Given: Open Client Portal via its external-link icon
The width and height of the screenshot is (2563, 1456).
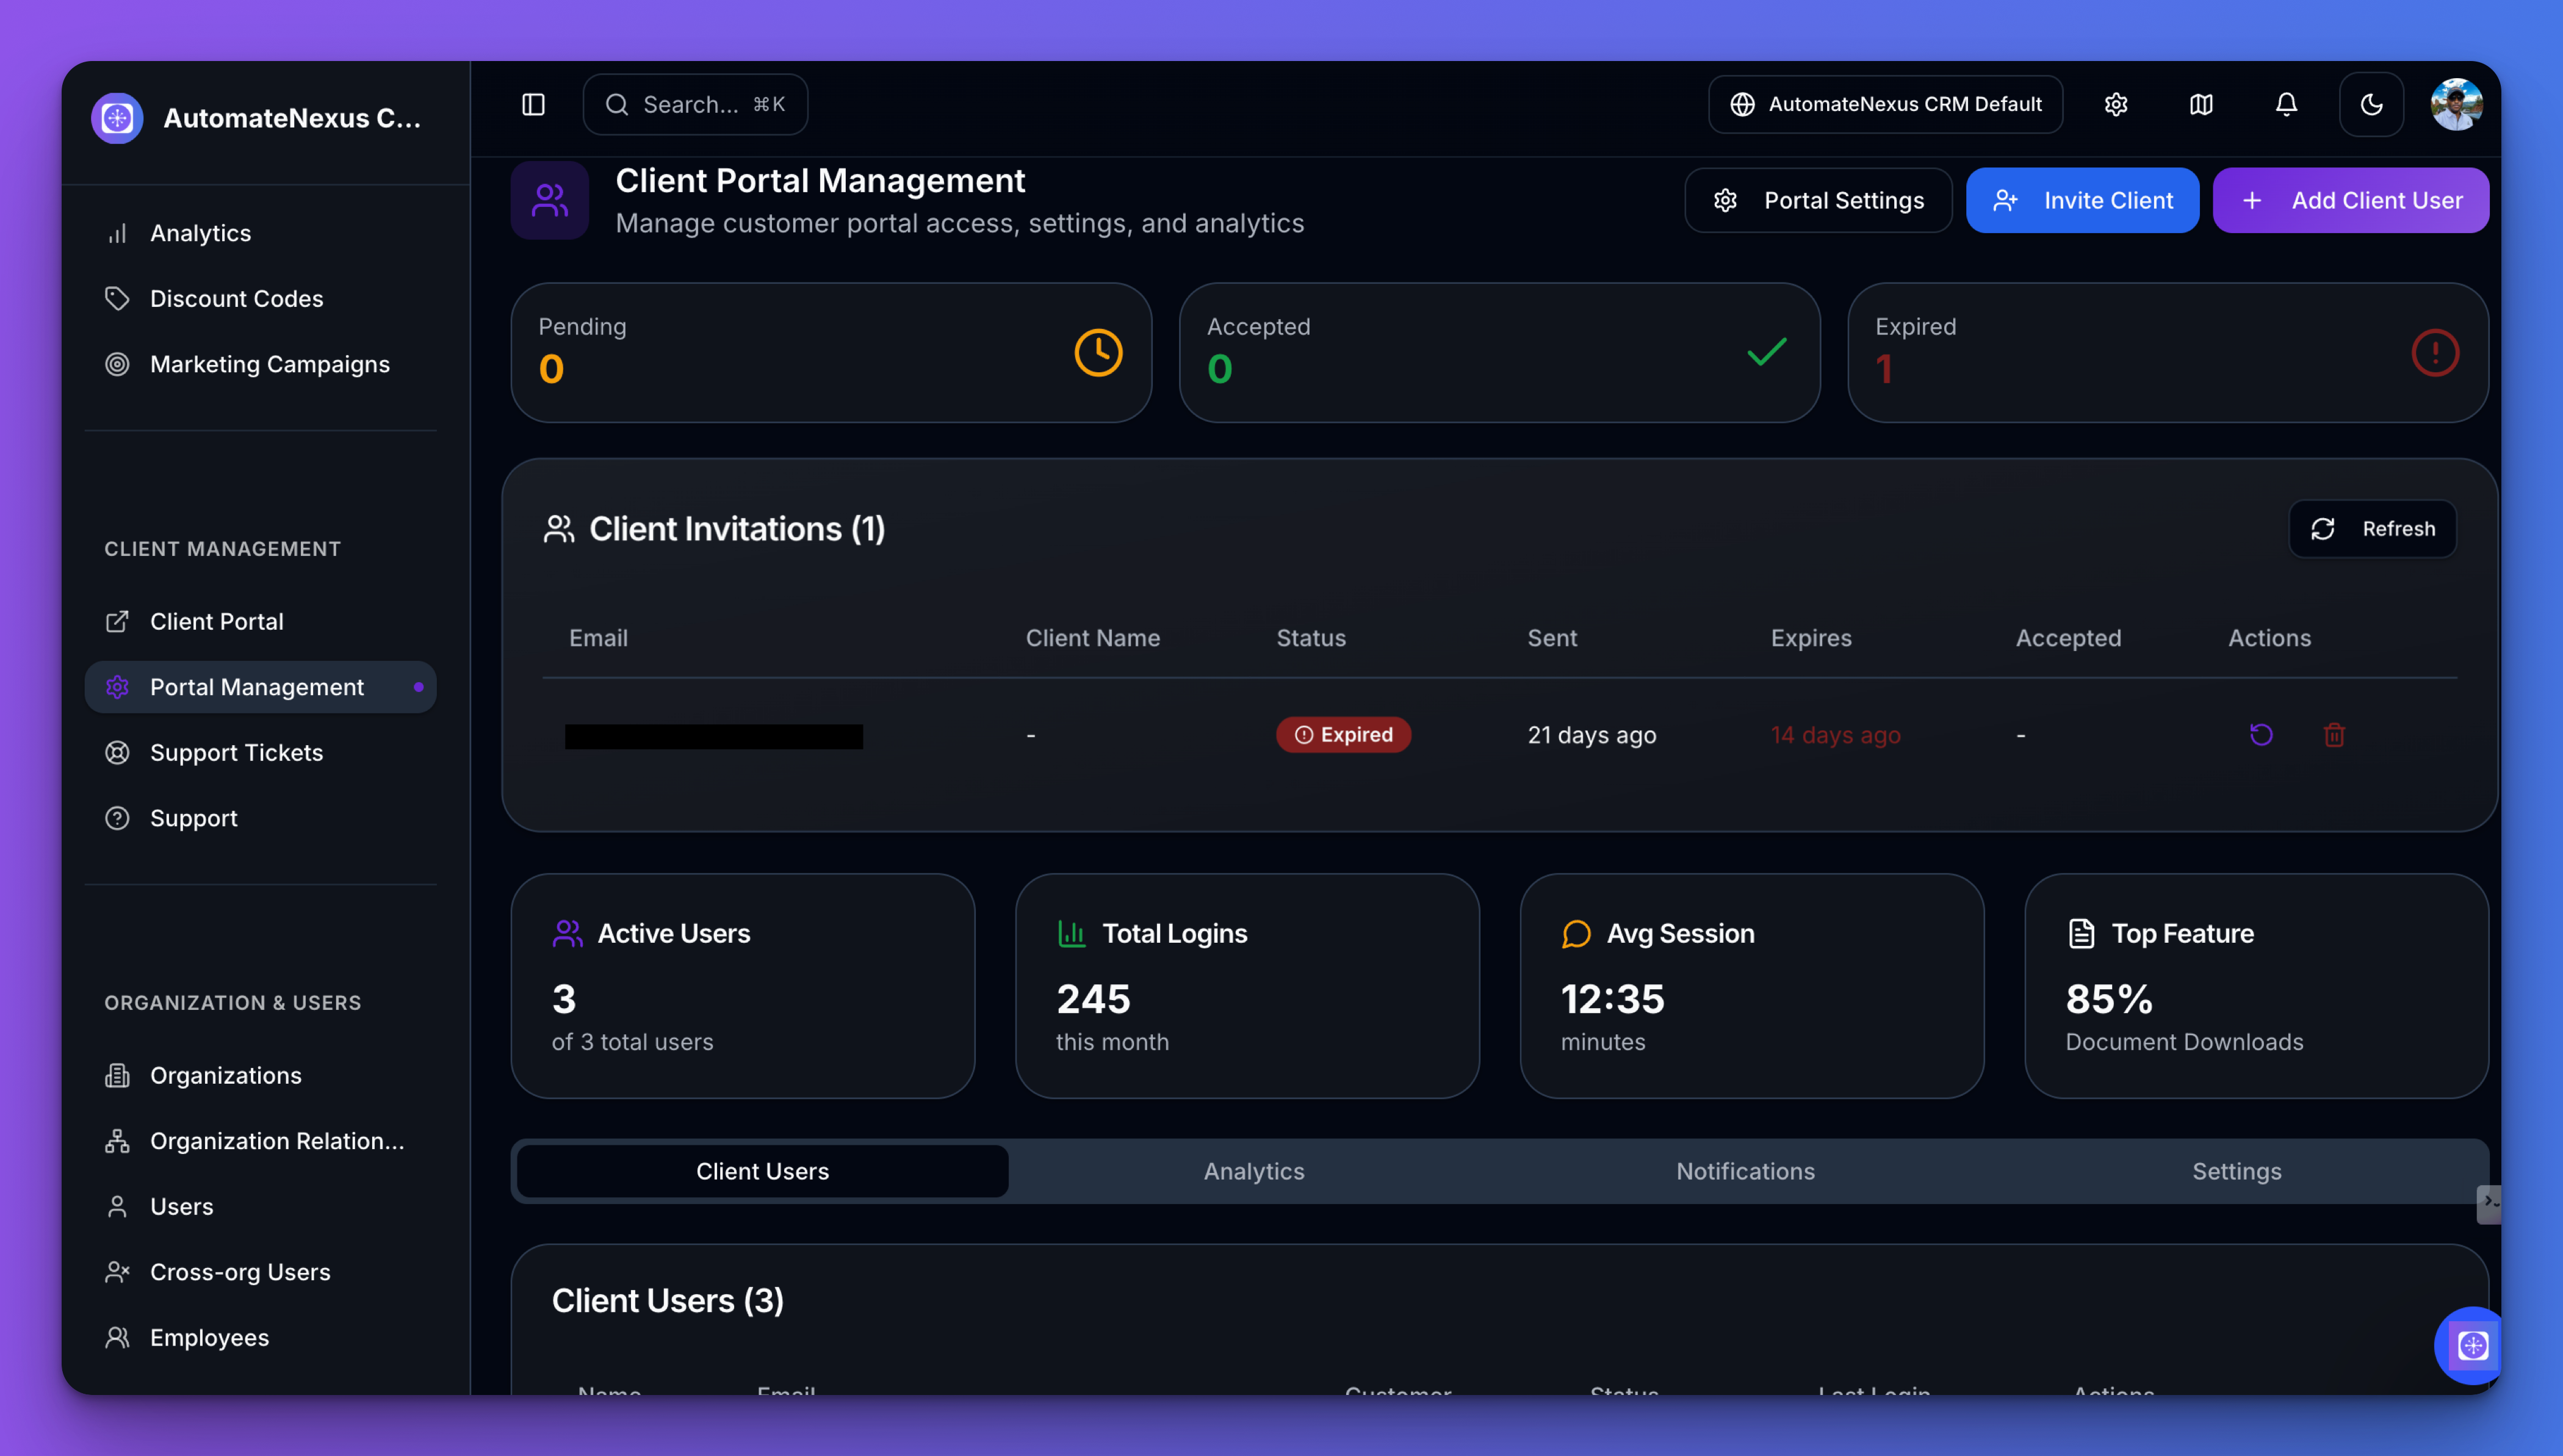Looking at the screenshot, I should click(x=117, y=621).
